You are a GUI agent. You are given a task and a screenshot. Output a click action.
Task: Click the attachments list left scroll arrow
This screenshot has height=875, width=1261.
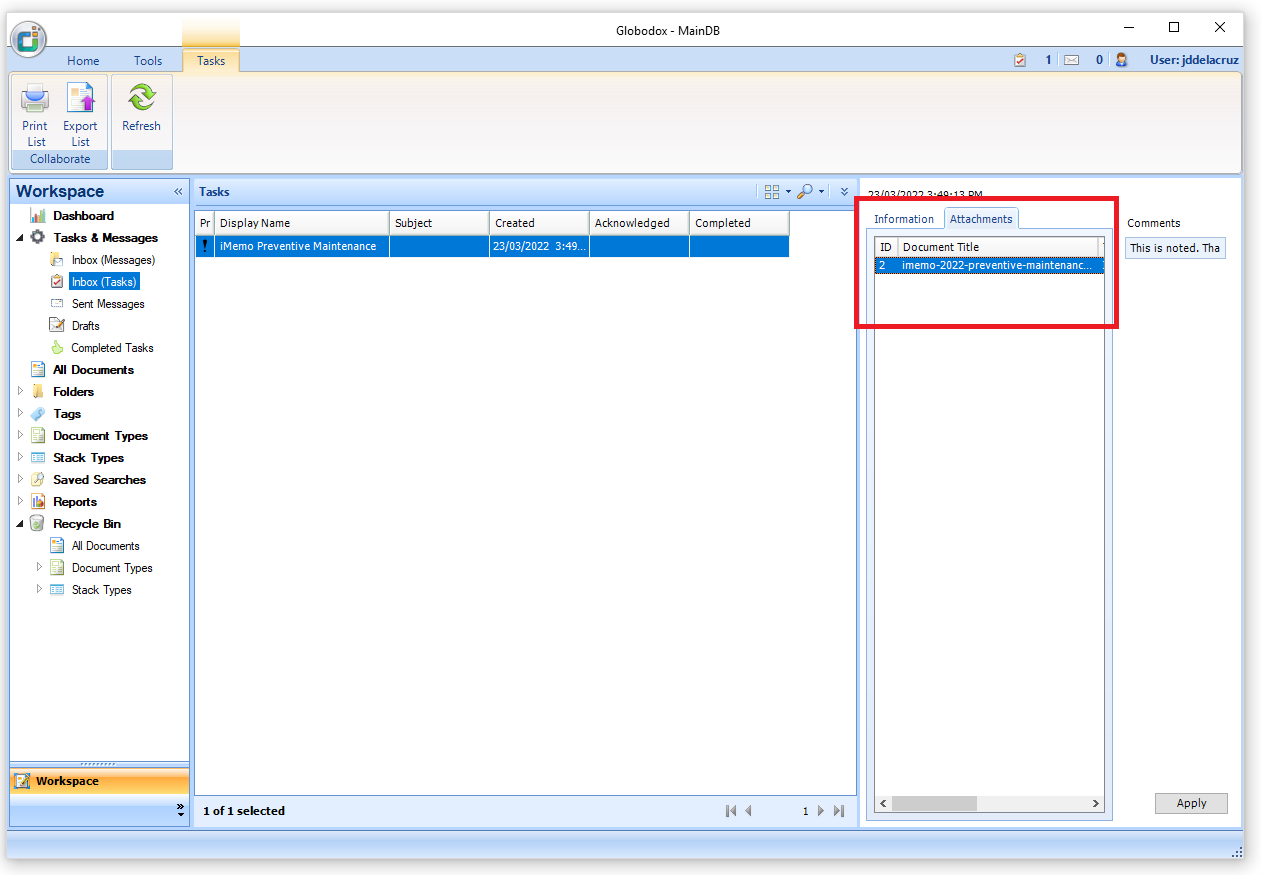pos(883,804)
